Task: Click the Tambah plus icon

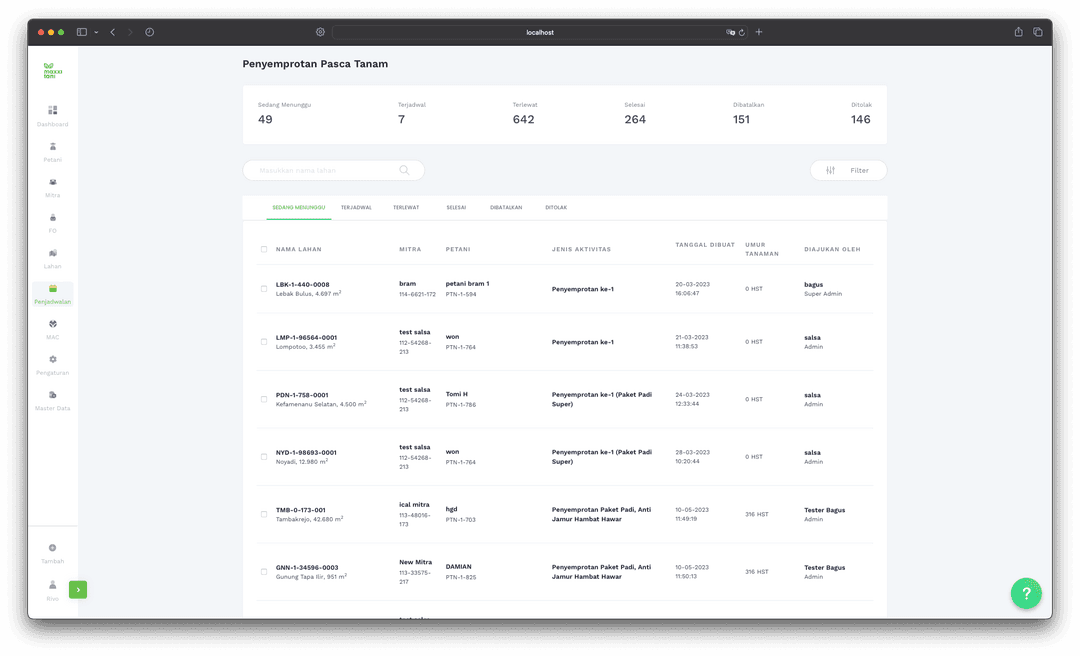Action: [53, 548]
